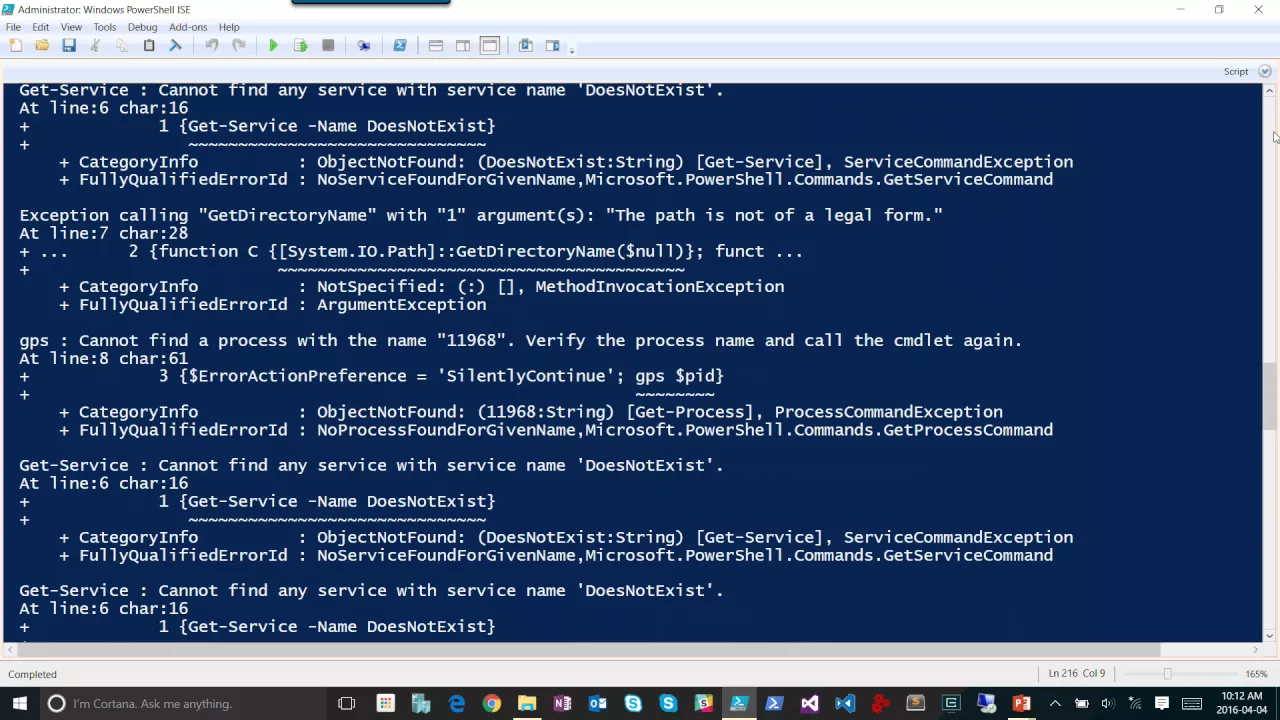Screen dimensions: 1280x720
Task: Run selection toolbar icon
Action: point(300,46)
